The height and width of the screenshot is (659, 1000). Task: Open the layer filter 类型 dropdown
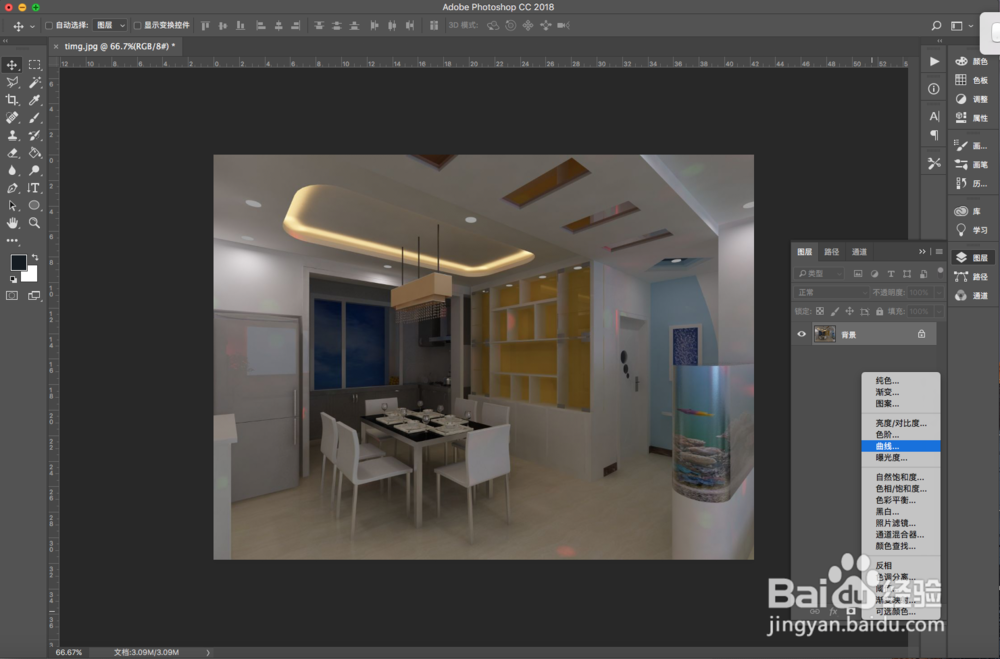(x=820, y=274)
